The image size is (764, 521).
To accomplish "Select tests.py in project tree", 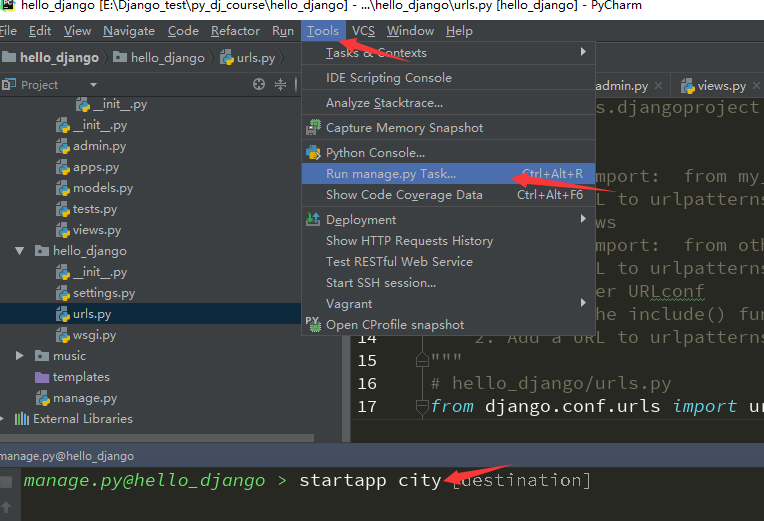I will click(x=95, y=209).
